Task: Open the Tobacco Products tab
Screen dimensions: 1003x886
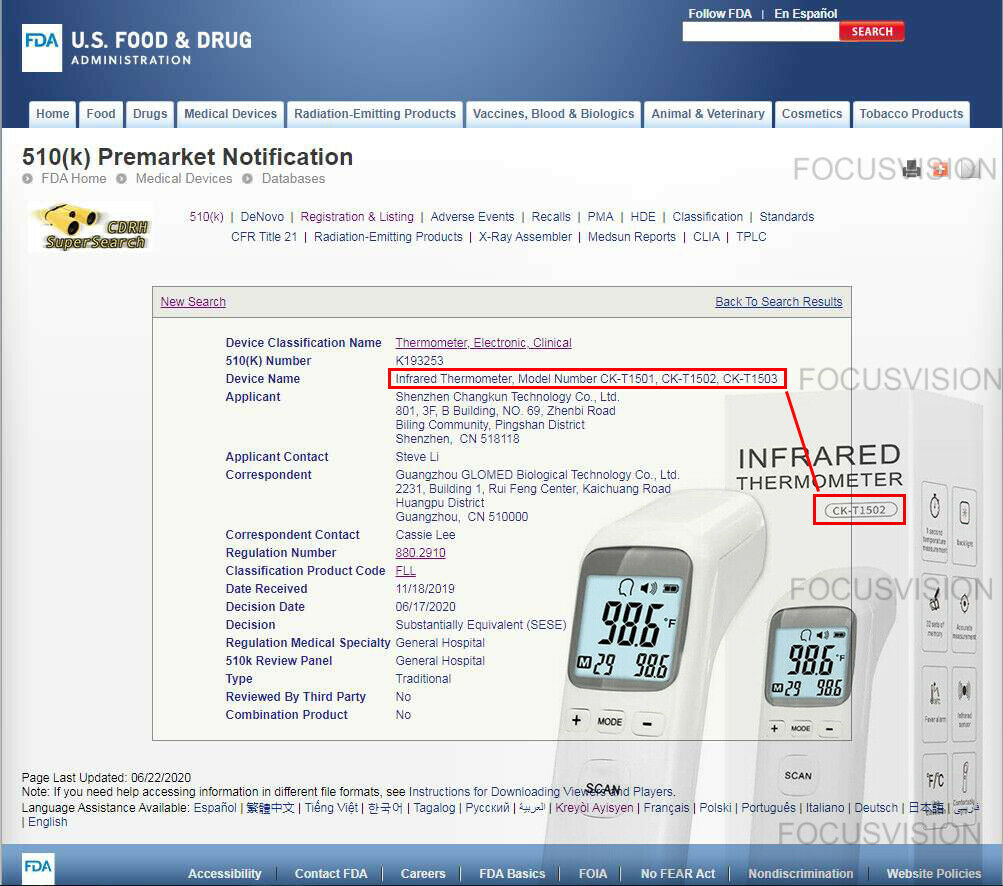Action: click(911, 114)
